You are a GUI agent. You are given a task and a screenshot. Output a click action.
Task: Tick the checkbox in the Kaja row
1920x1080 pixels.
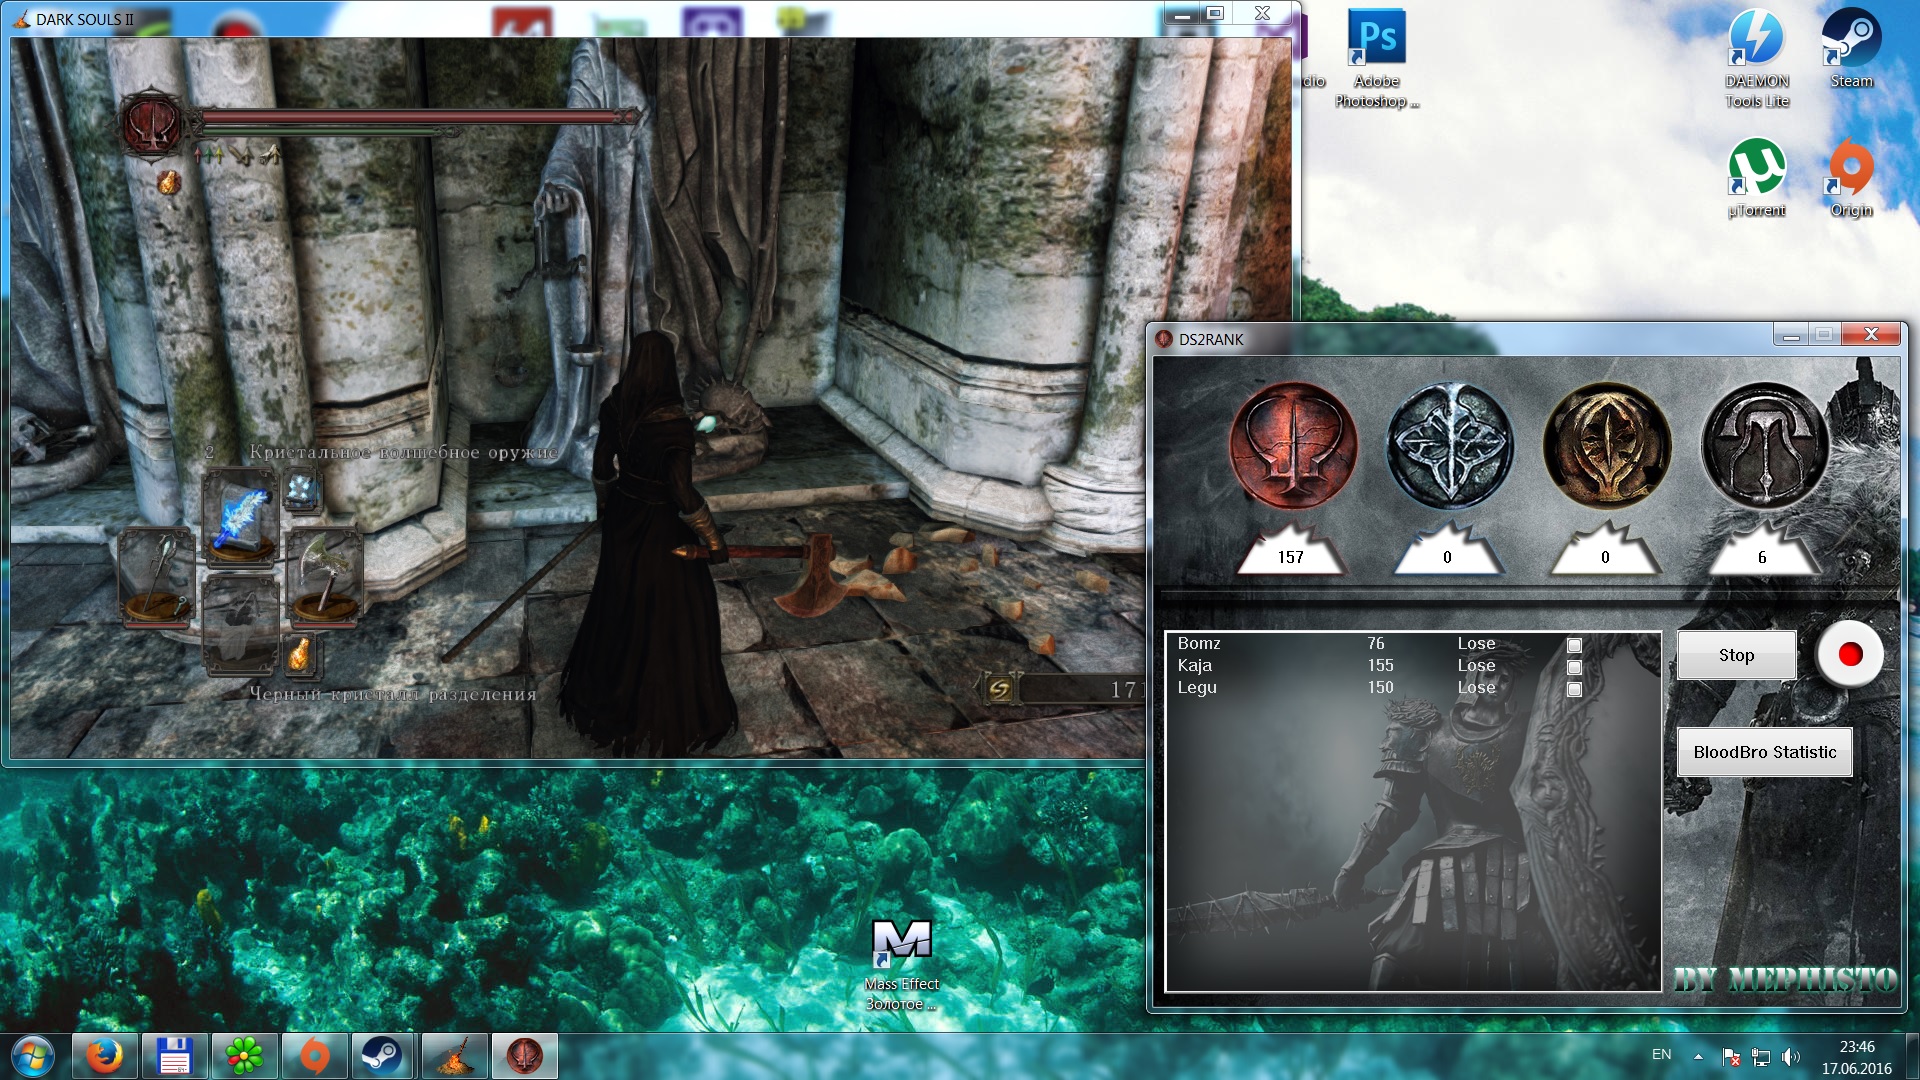[x=1574, y=667]
